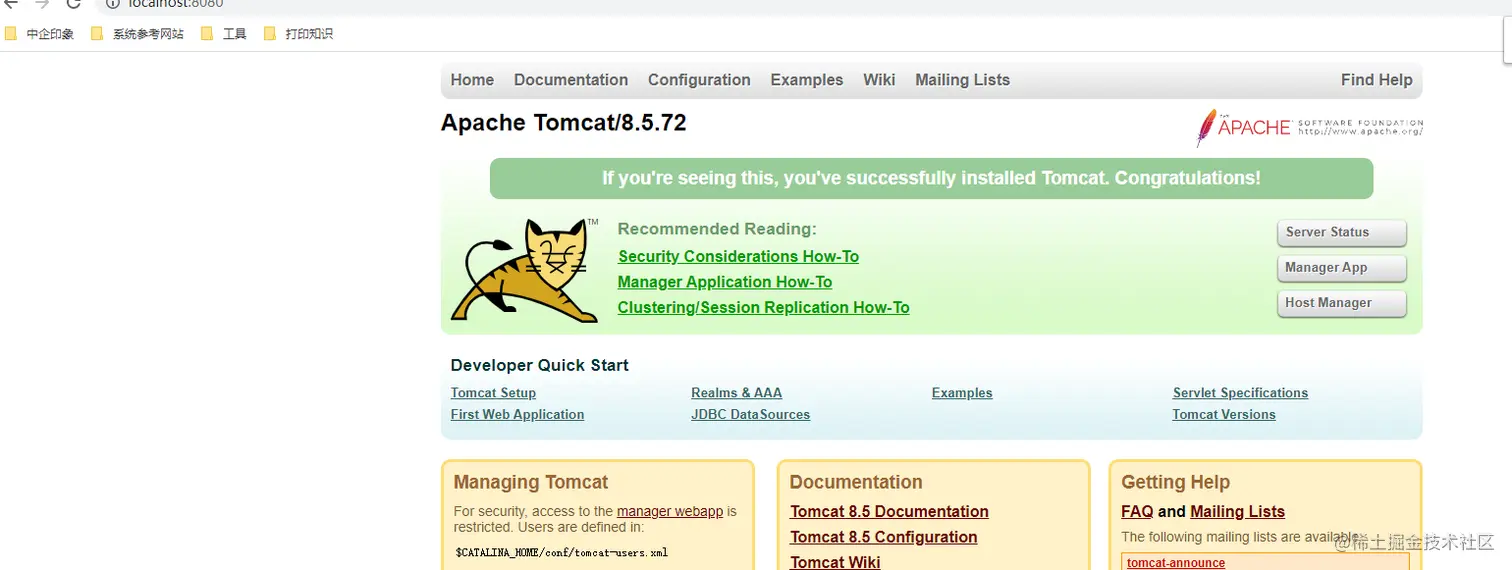Click the site info icon in address bar
The height and width of the screenshot is (570, 1512).
click(x=112, y=3)
